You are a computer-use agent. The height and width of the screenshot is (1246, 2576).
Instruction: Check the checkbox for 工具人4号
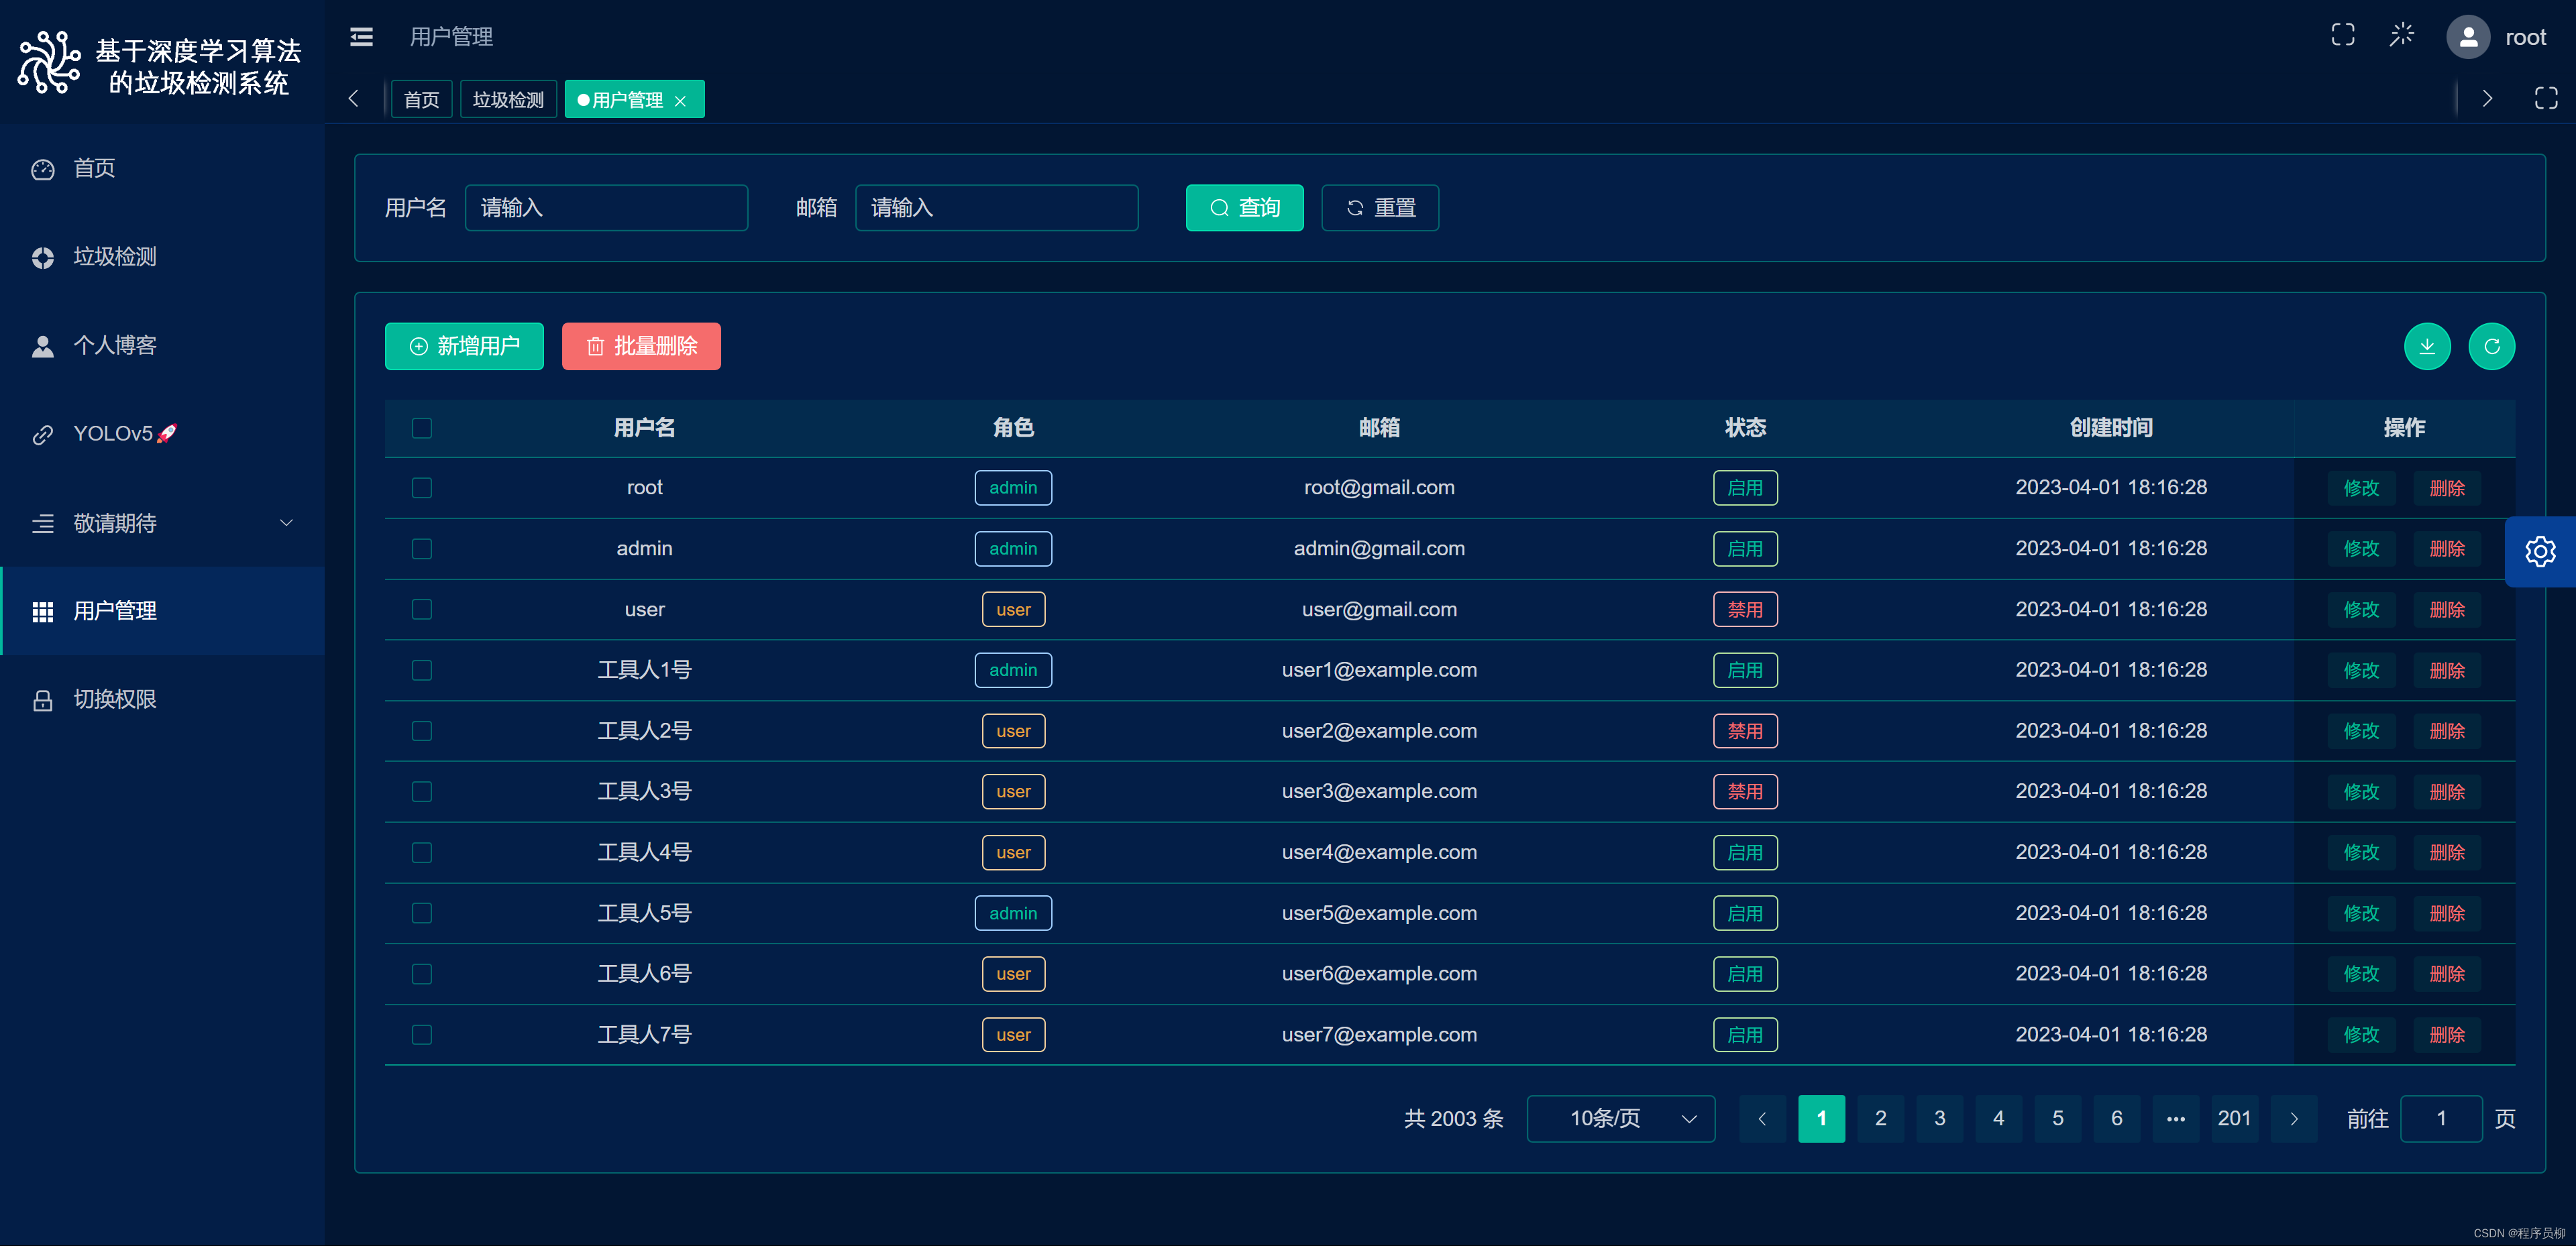pos(422,852)
